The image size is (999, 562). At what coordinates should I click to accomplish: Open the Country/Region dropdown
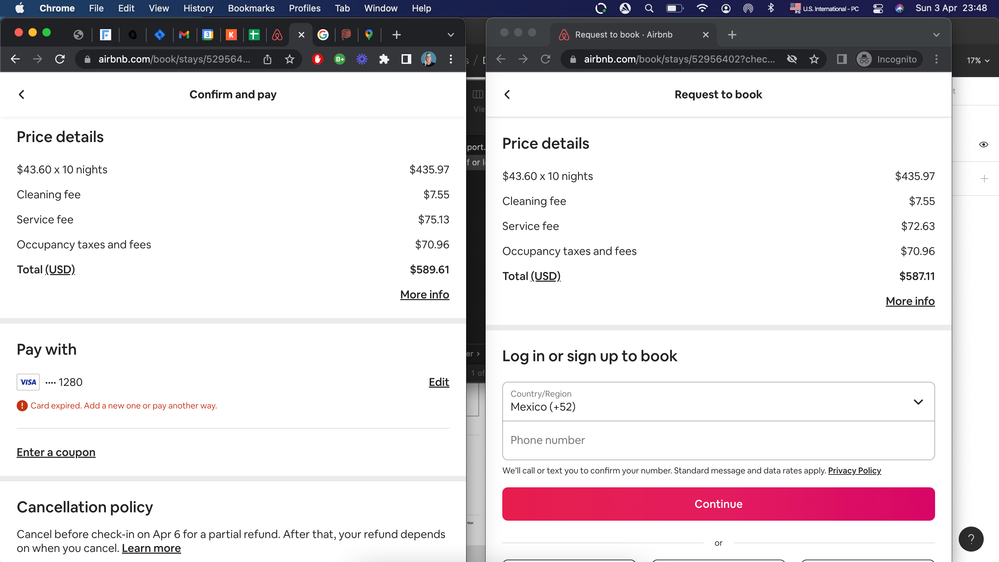click(718, 401)
